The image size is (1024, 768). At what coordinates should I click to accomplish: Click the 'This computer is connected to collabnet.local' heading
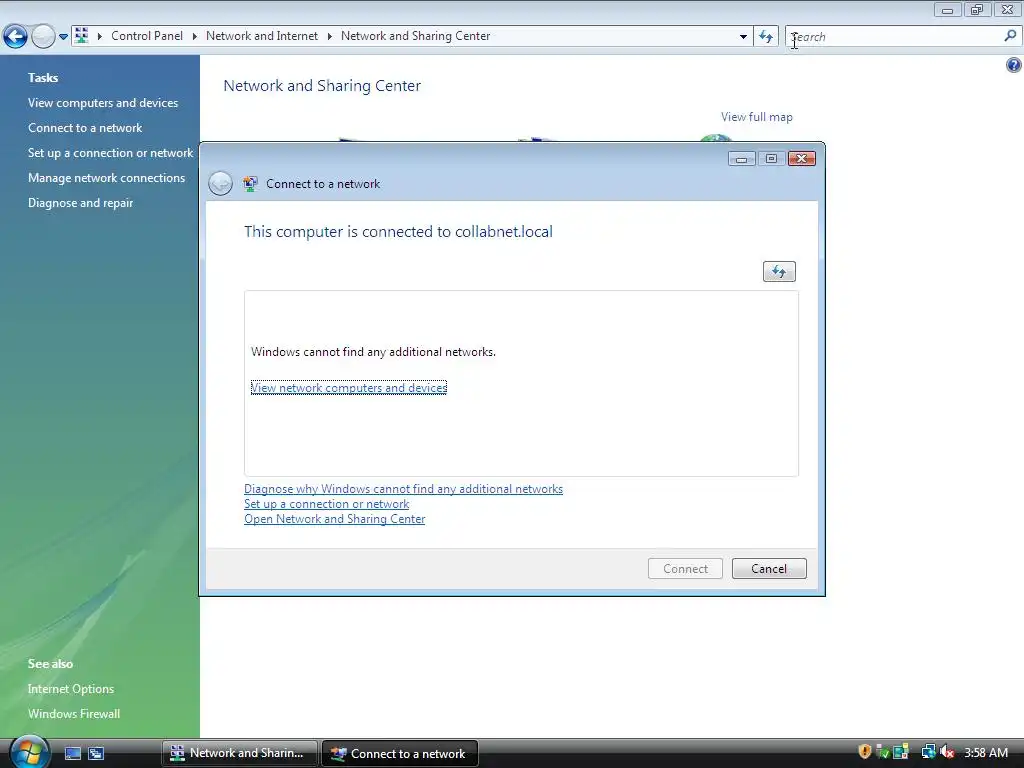[398, 232]
